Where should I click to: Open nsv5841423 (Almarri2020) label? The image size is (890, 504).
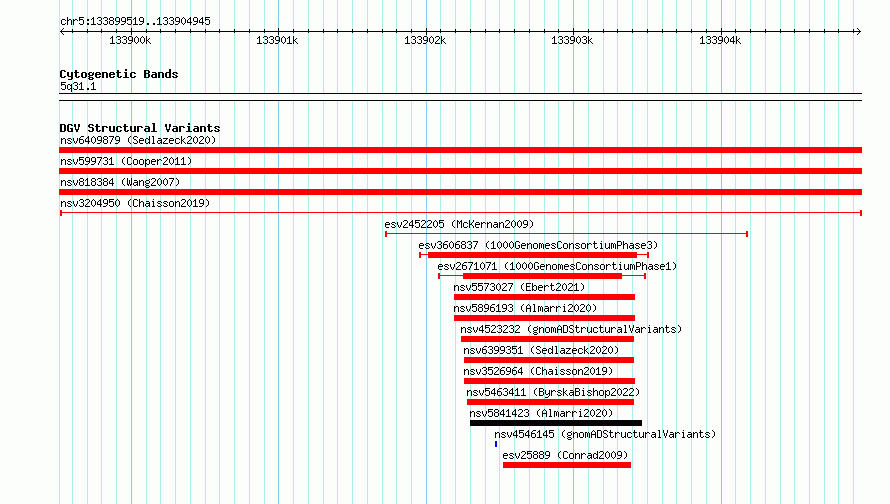[541, 413]
